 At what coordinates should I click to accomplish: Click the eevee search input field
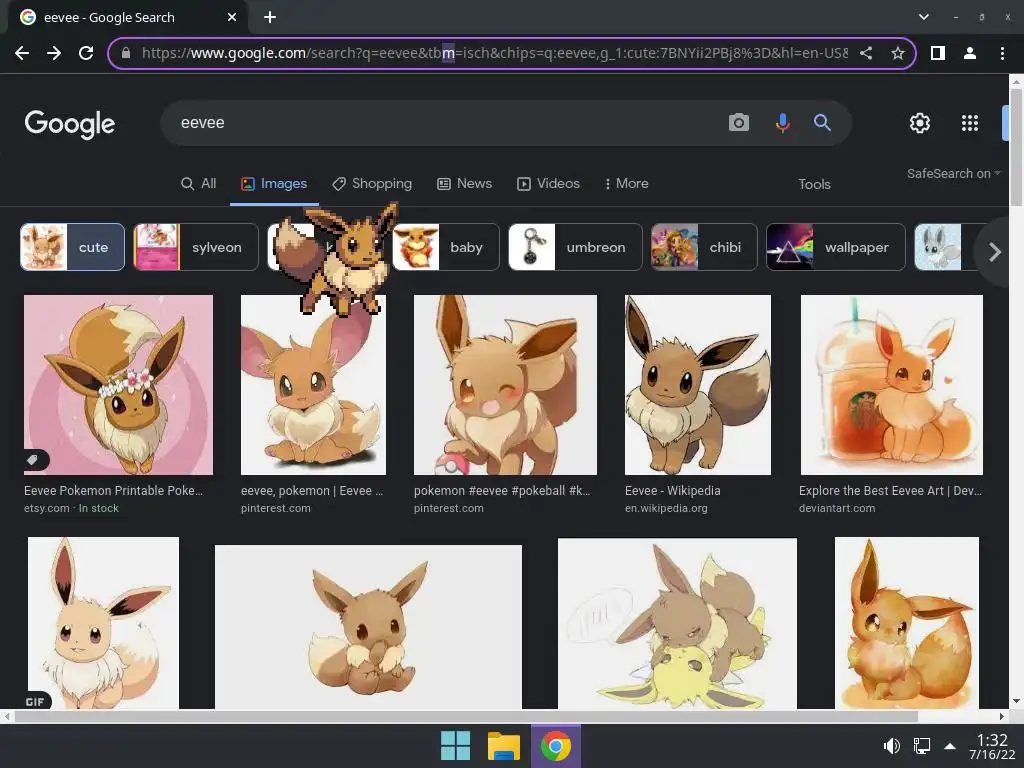coord(444,123)
